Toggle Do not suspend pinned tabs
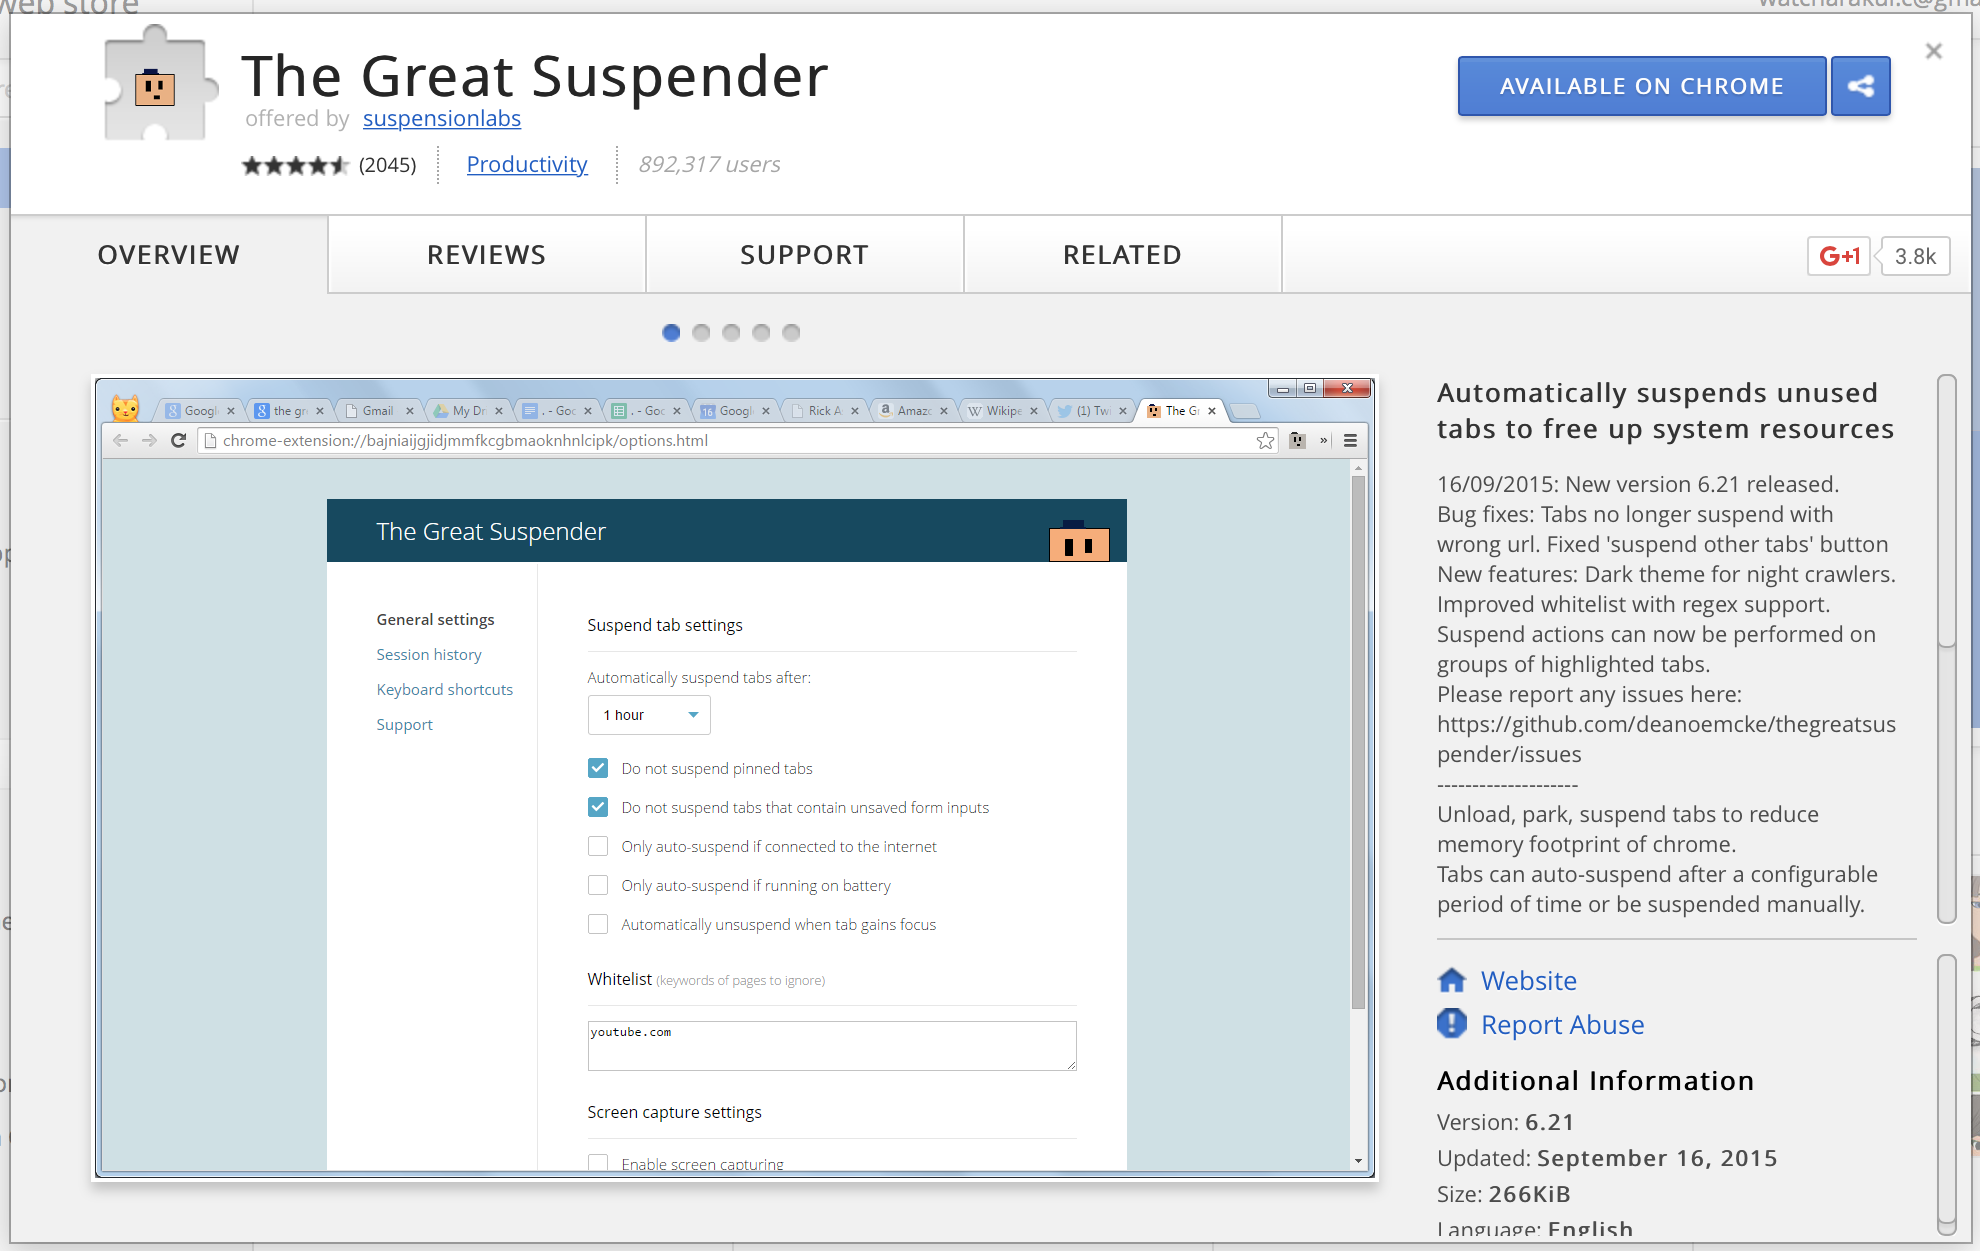The height and width of the screenshot is (1251, 1980). tap(598, 768)
